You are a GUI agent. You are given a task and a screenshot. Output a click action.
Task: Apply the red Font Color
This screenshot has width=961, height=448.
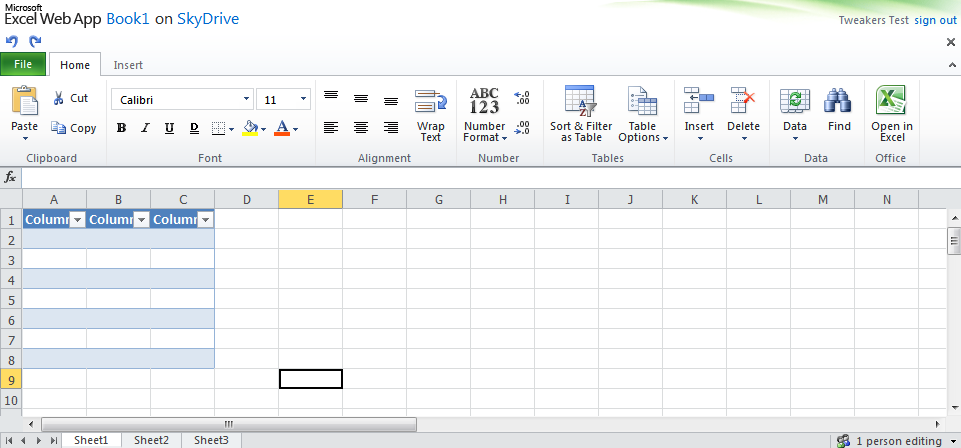282,128
